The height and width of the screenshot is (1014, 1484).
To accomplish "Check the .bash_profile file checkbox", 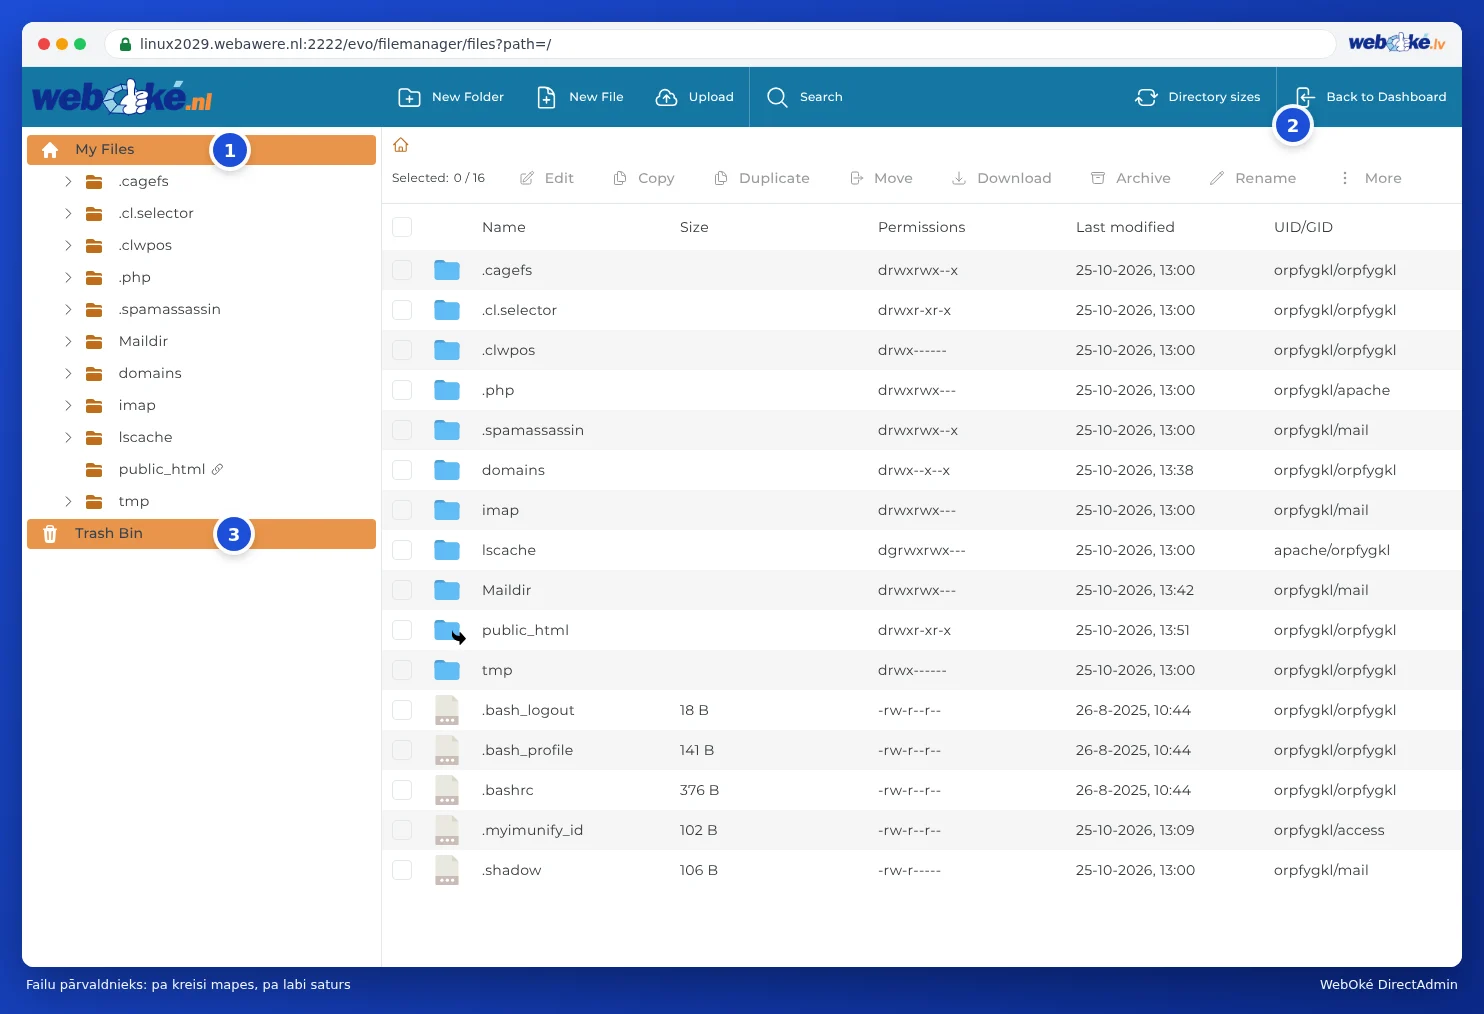I will point(402,750).
